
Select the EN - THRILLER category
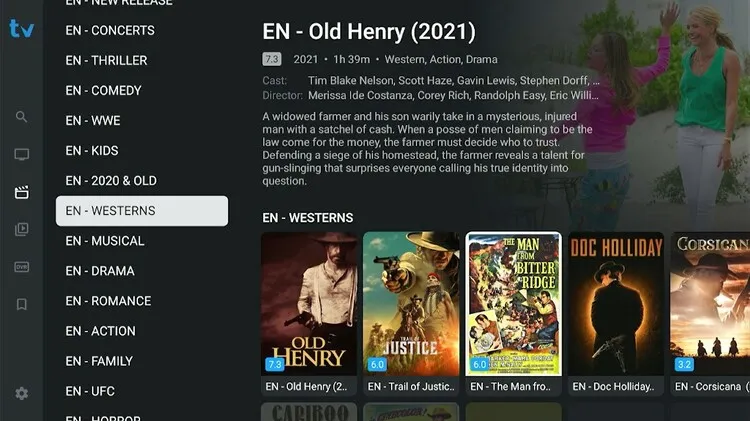pyautogui.click(x=106, y=60)
